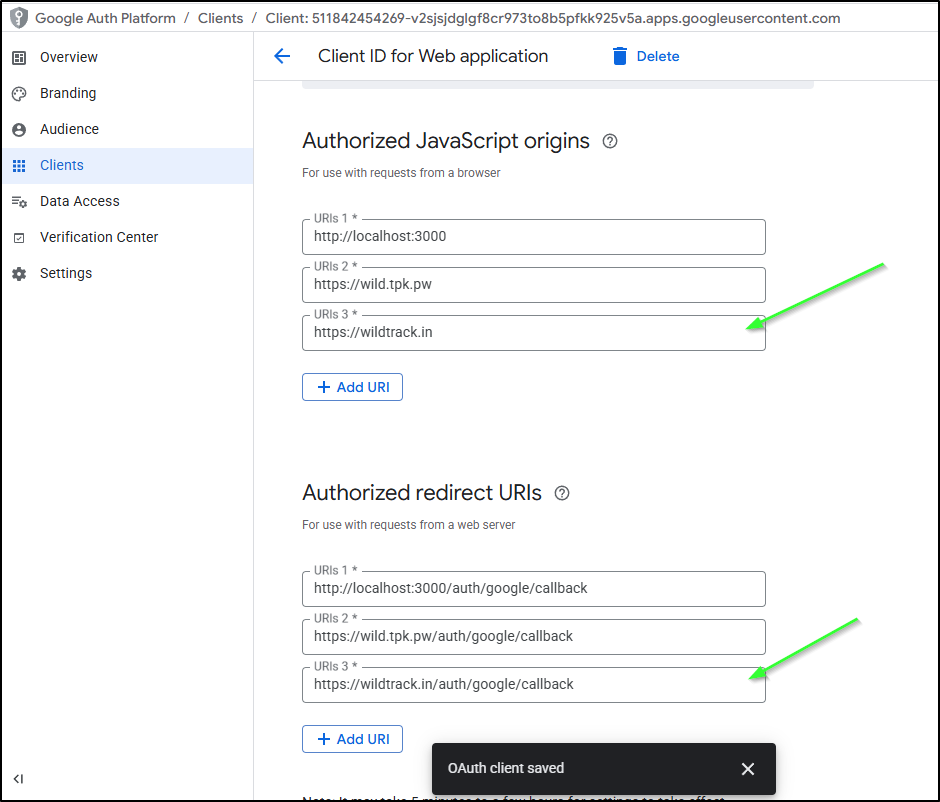
Task: Open help for Authorized redirect URIs
Action: click(x=562, y=493)
